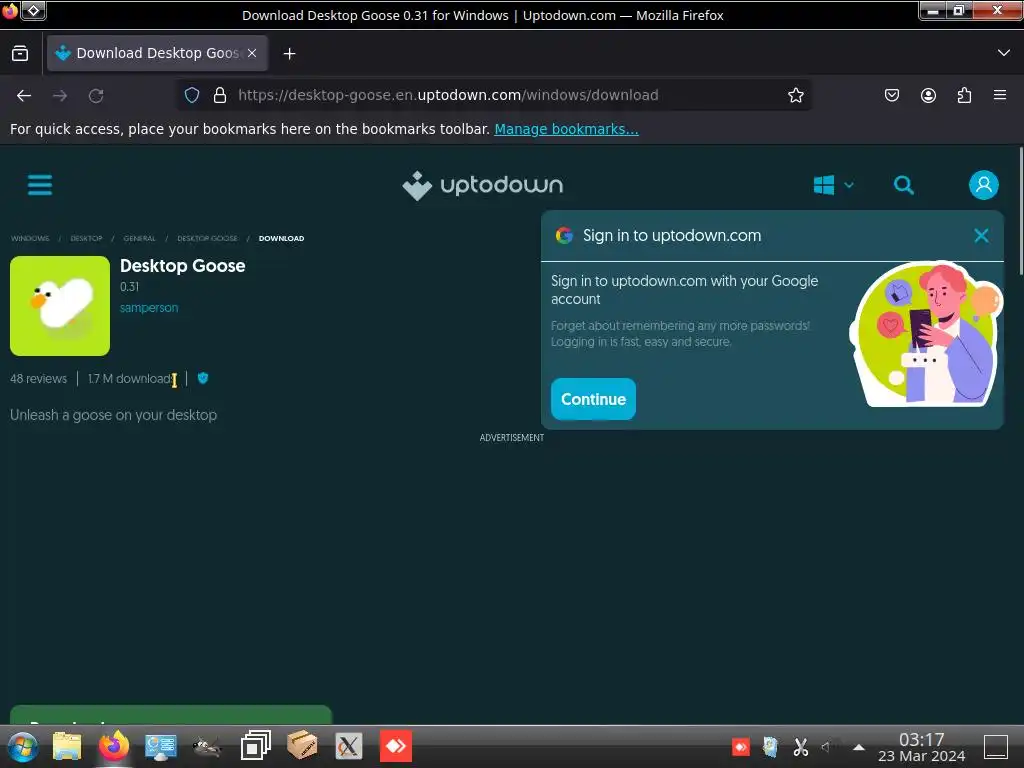1024x768 pixels.
Task: Open the Extensions puzzle icon
Action: (x=964, y=95)
